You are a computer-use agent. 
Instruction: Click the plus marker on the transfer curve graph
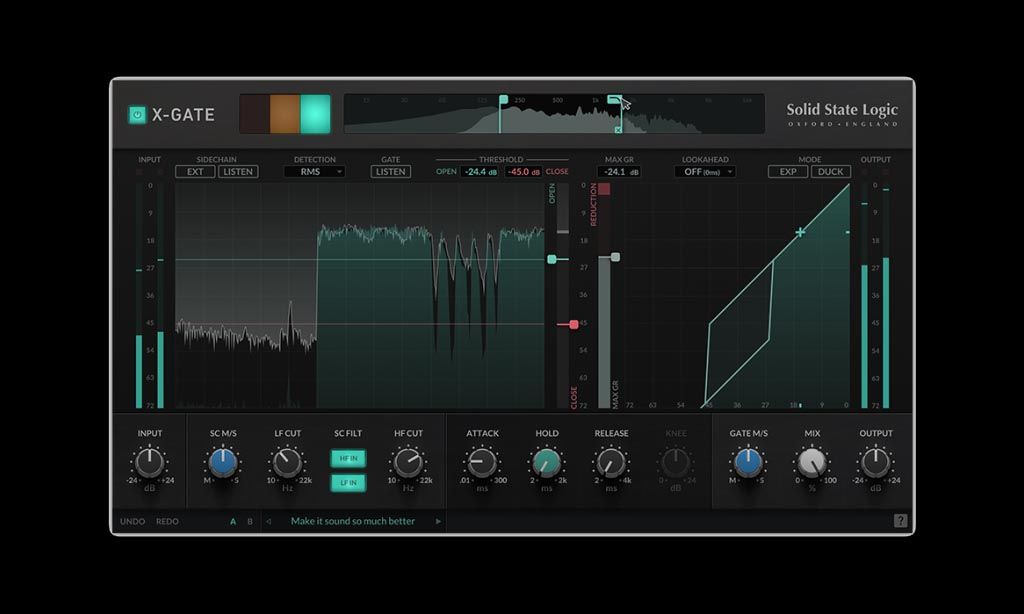[800, 232]
